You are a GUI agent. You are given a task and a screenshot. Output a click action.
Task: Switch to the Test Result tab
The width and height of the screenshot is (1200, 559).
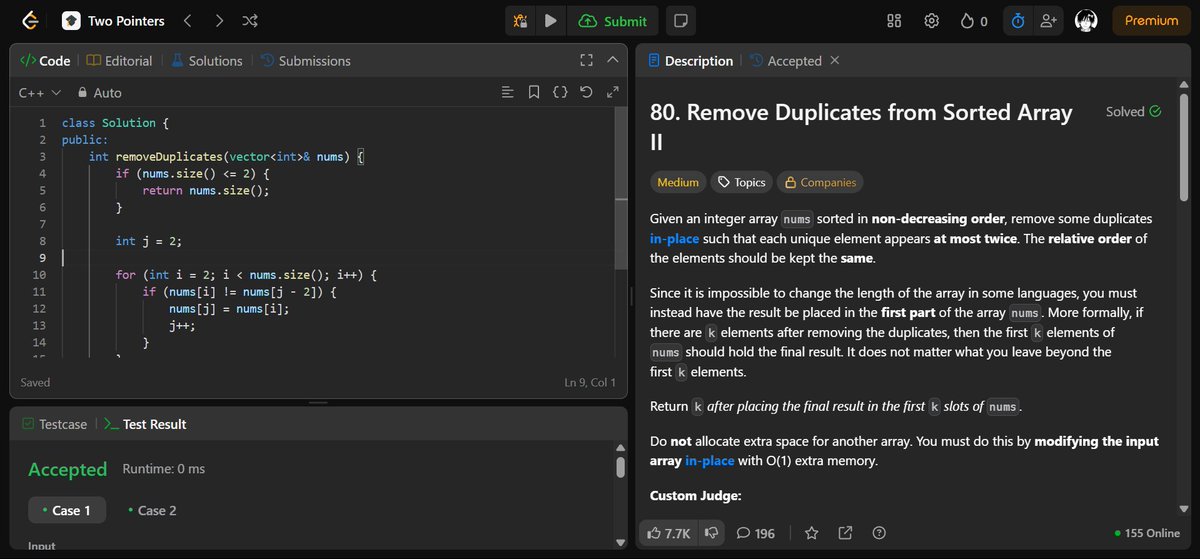click(x=144, y=424)
